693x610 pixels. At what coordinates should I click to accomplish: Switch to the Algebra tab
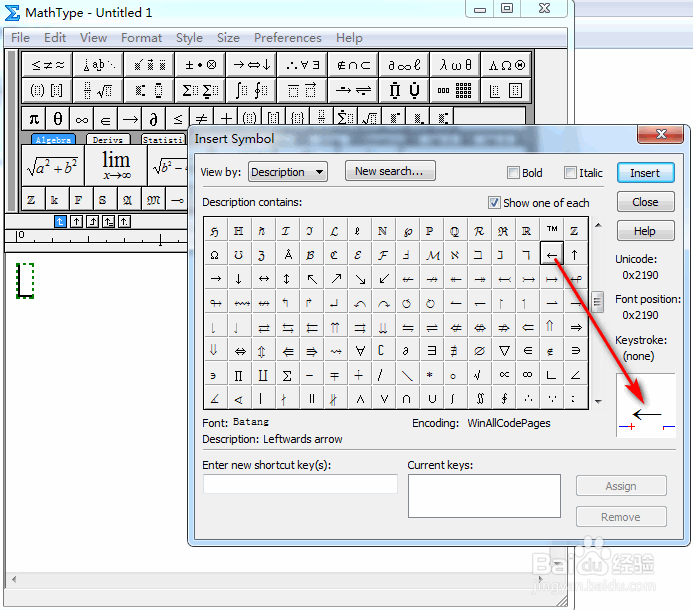tap(53, 140)
